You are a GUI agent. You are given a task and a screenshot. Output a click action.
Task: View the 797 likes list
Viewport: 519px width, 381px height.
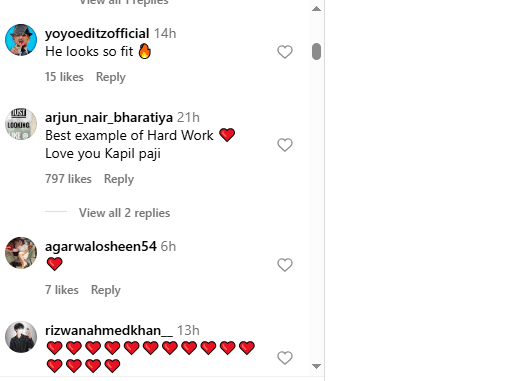68,179
